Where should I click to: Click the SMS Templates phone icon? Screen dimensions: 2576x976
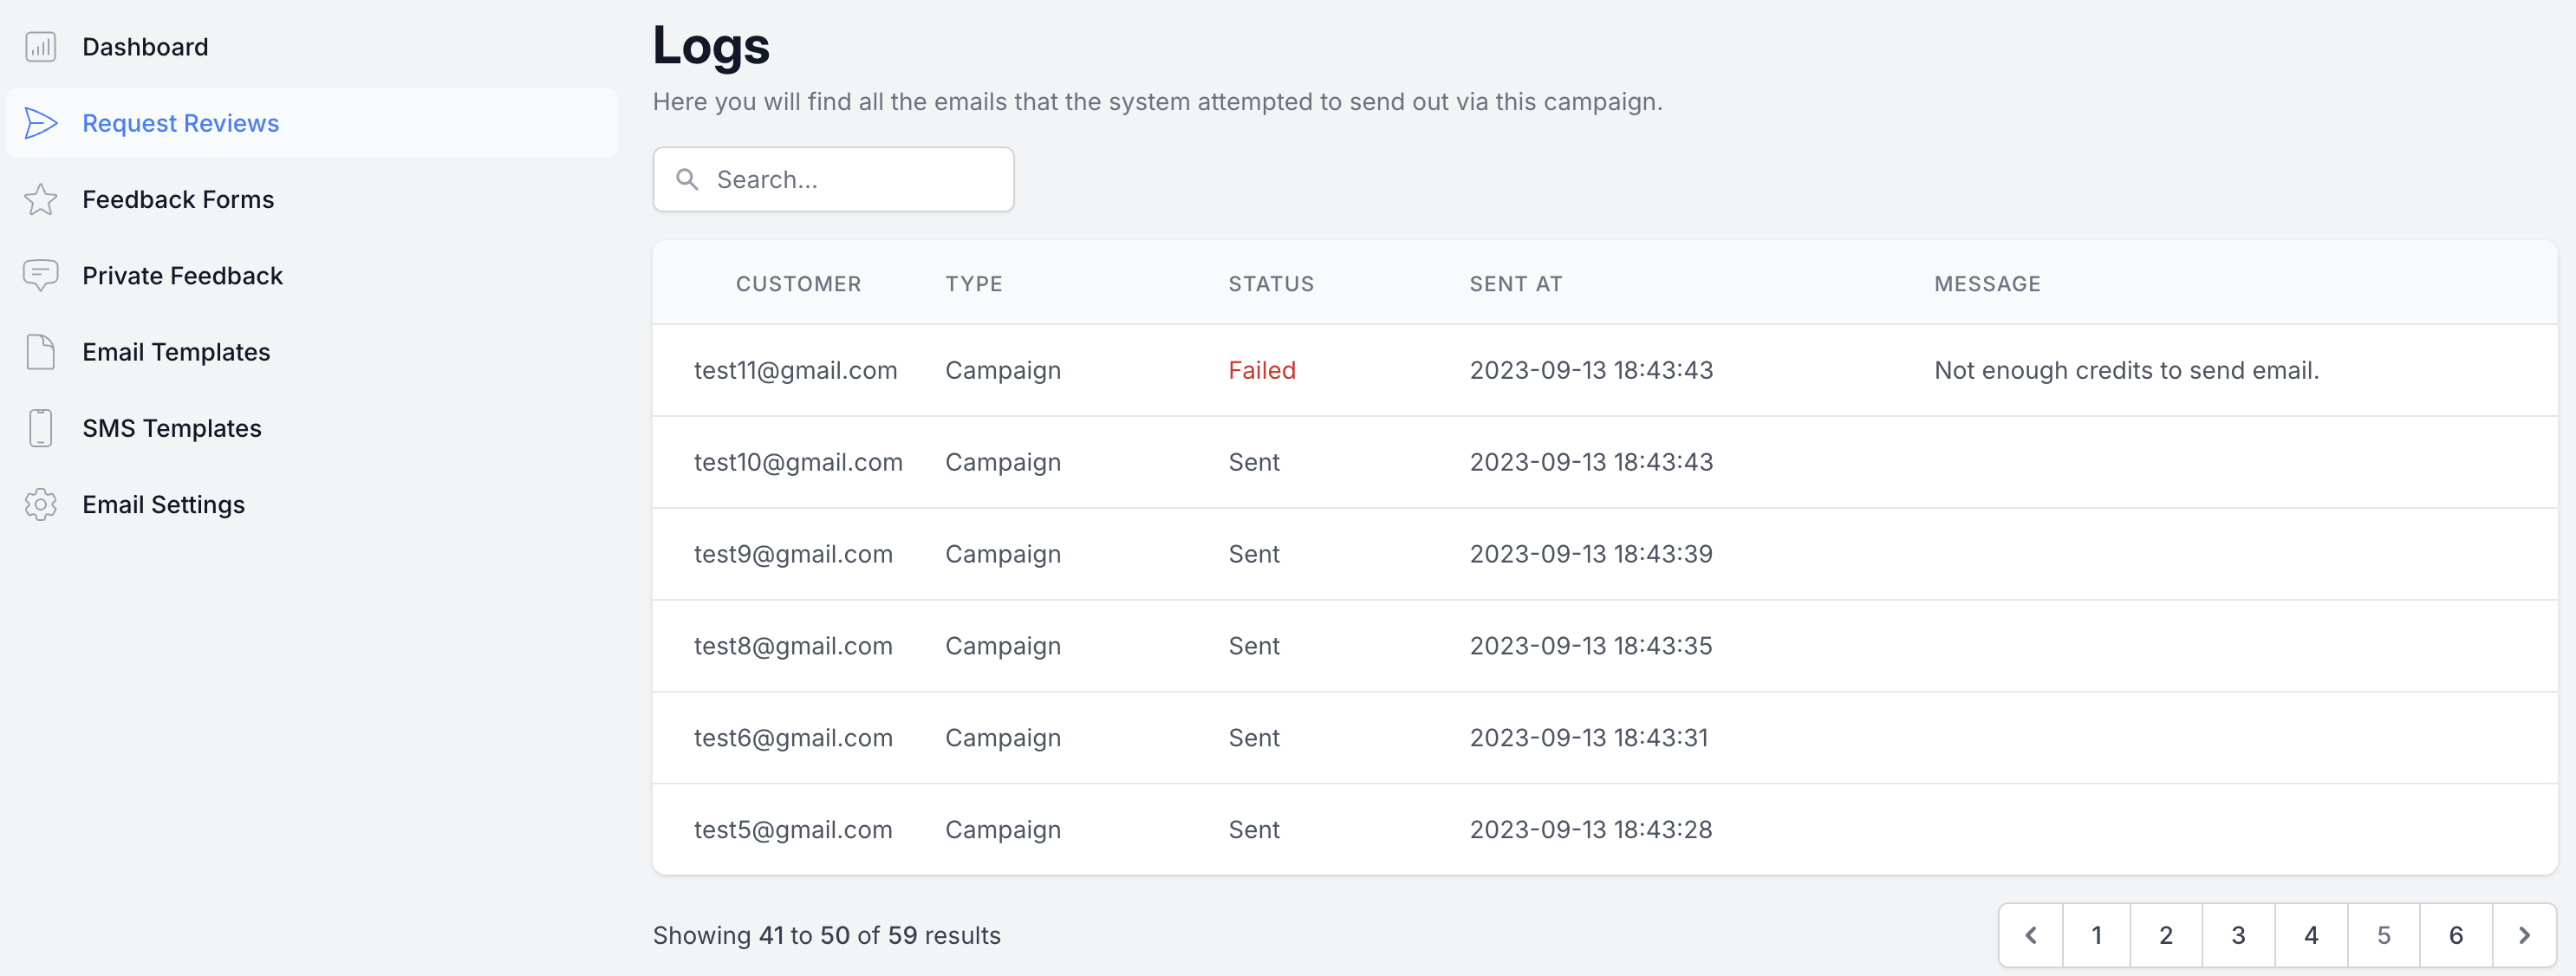click(40, 428)
